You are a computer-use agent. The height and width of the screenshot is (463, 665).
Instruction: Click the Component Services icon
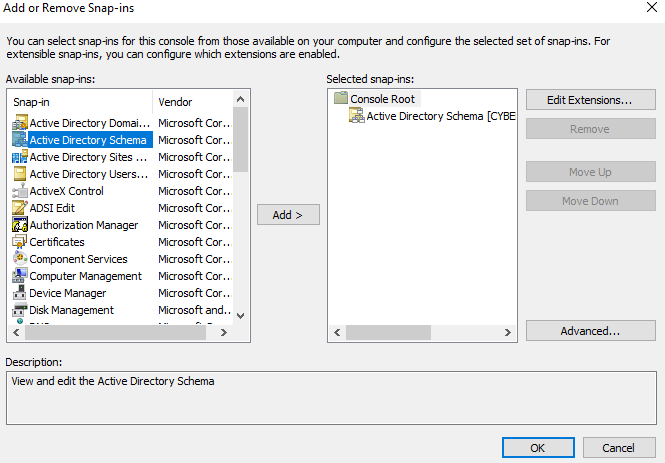coord(20,259)
